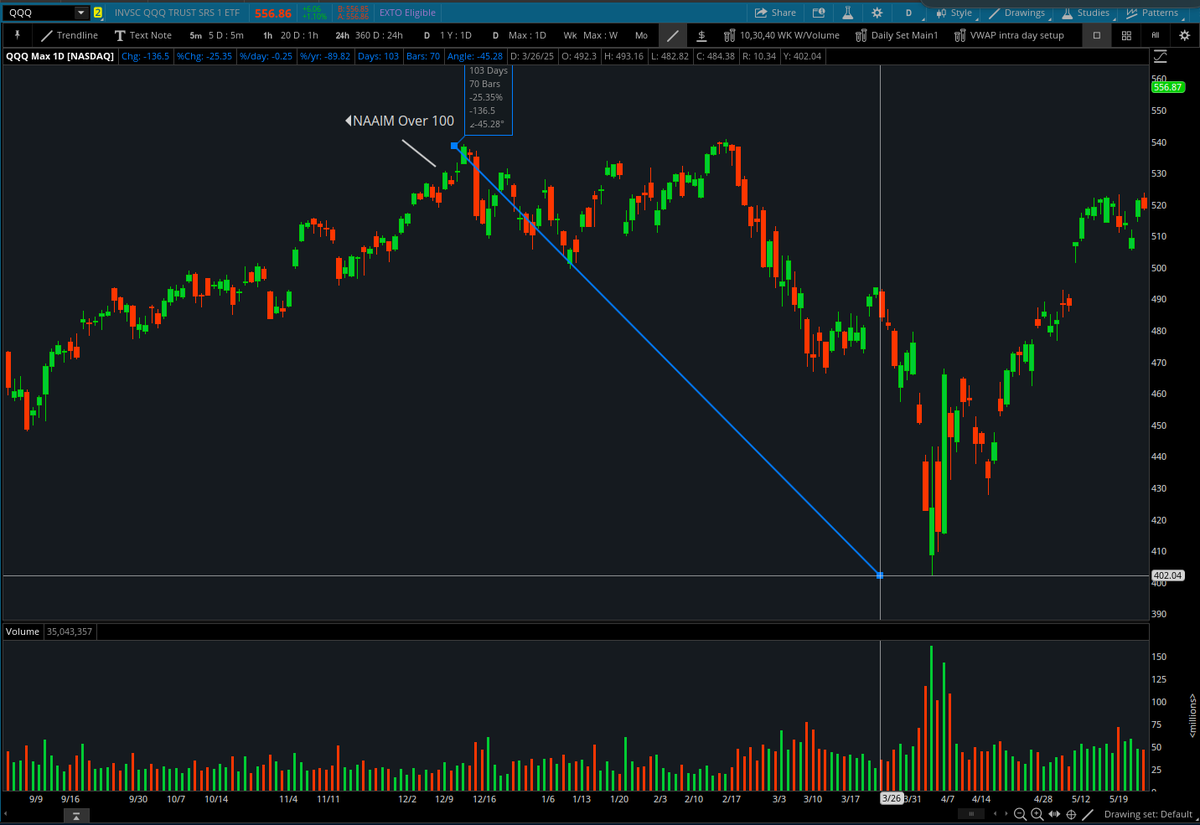
Task: Toggle the pencil drawing mode in the toolbar
Action: click(x=672, y=35)
